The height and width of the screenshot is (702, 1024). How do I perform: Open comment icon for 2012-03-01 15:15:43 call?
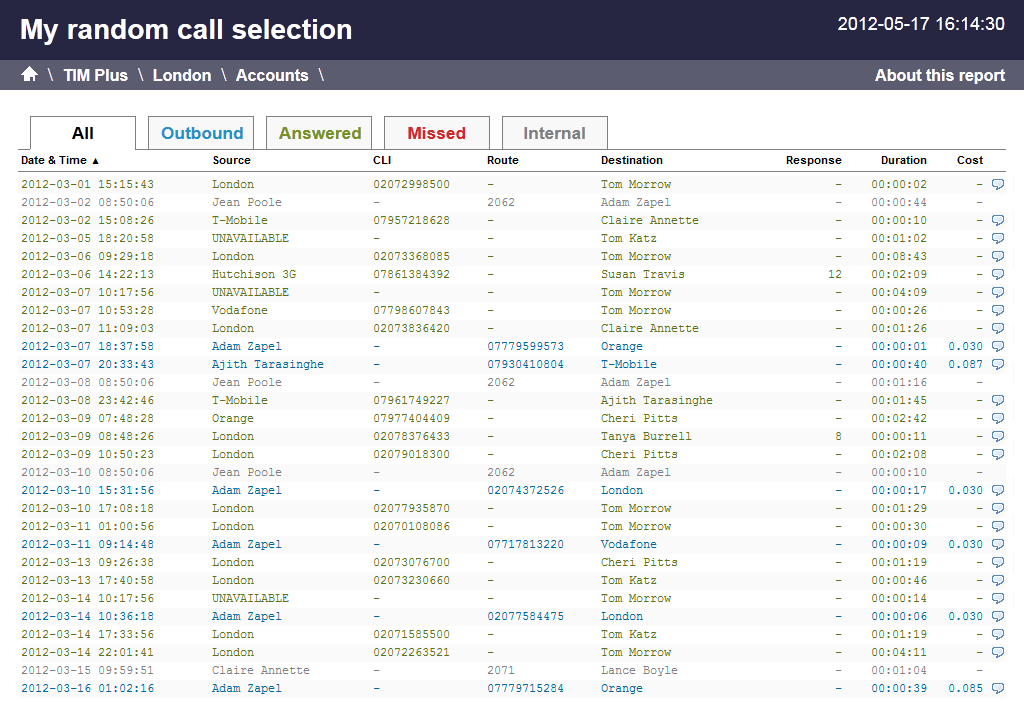pyautogui.click(x=997, y=184)
